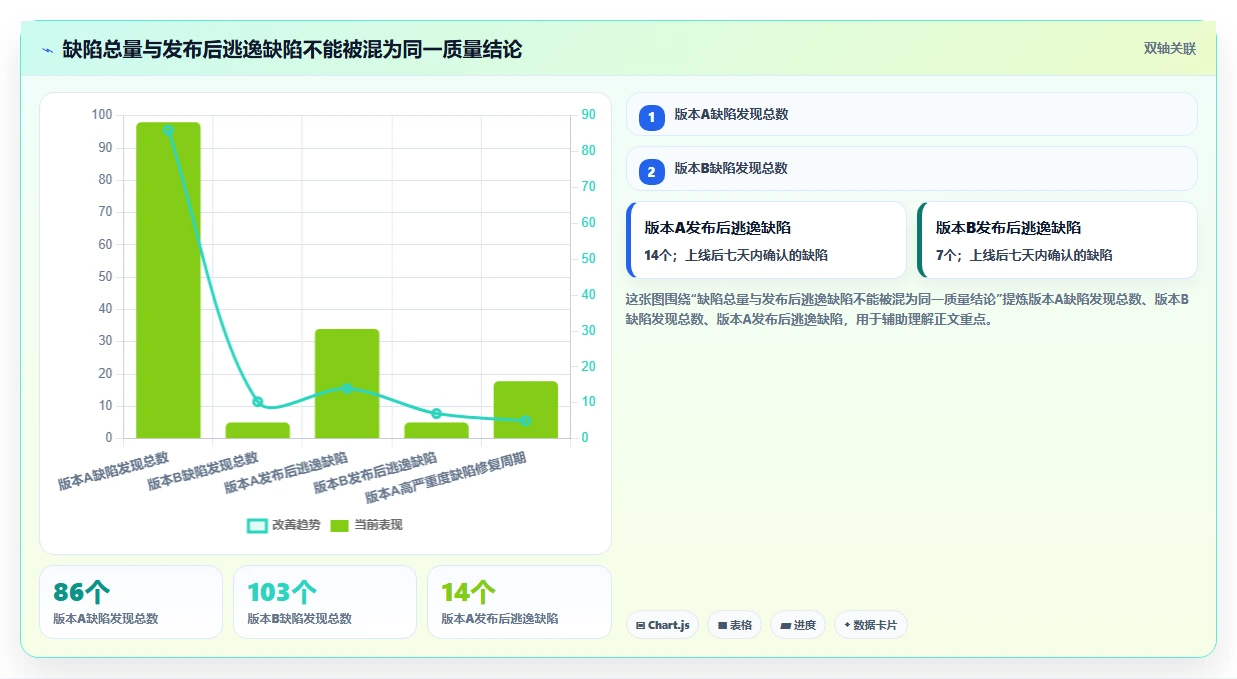This screenshot has height=679, width=1237.
Task: Open the 版本A发布后逃逸缺陷 info card
Action: click(x=766, y=240)
